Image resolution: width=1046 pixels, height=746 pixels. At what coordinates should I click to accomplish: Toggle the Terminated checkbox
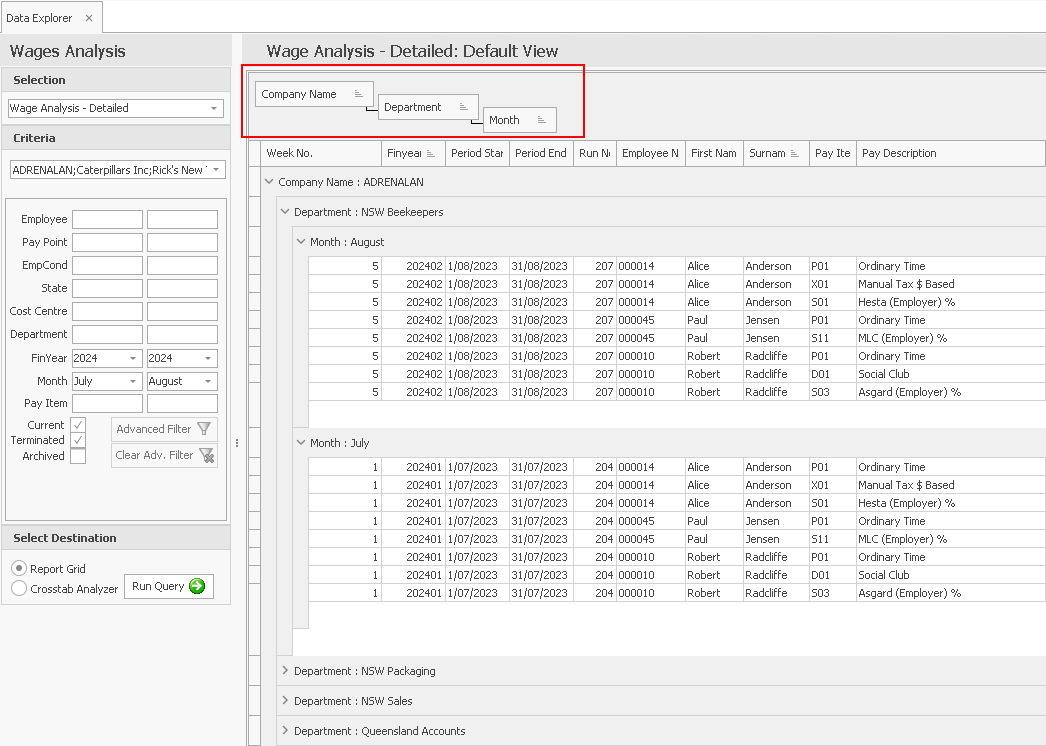(78, 441)
